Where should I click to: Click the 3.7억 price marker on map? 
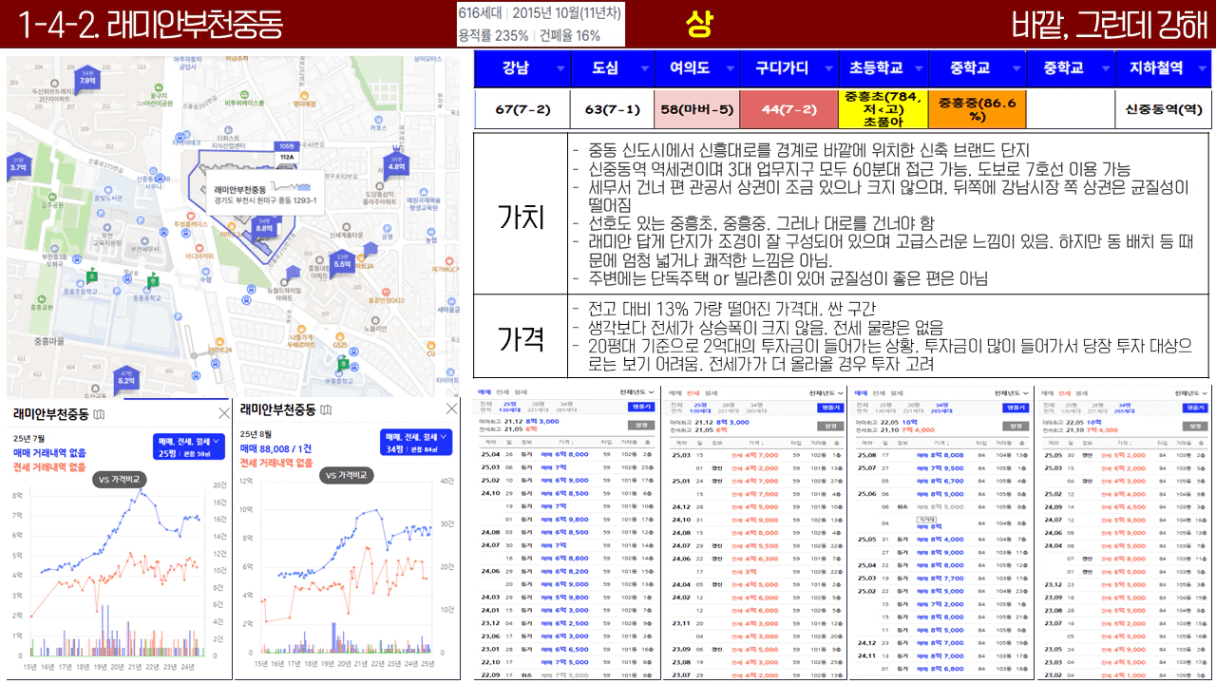18,165
